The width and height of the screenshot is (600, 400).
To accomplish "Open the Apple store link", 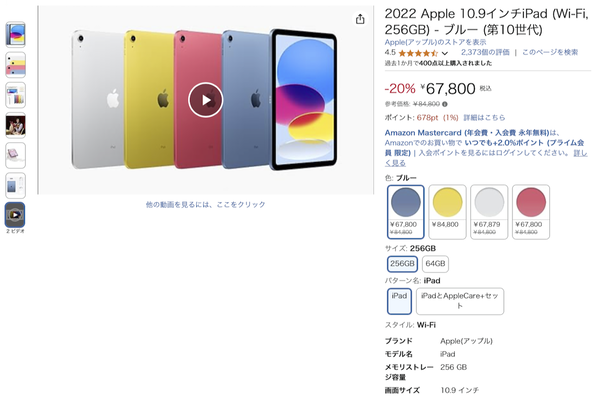I will coord(435,42).
